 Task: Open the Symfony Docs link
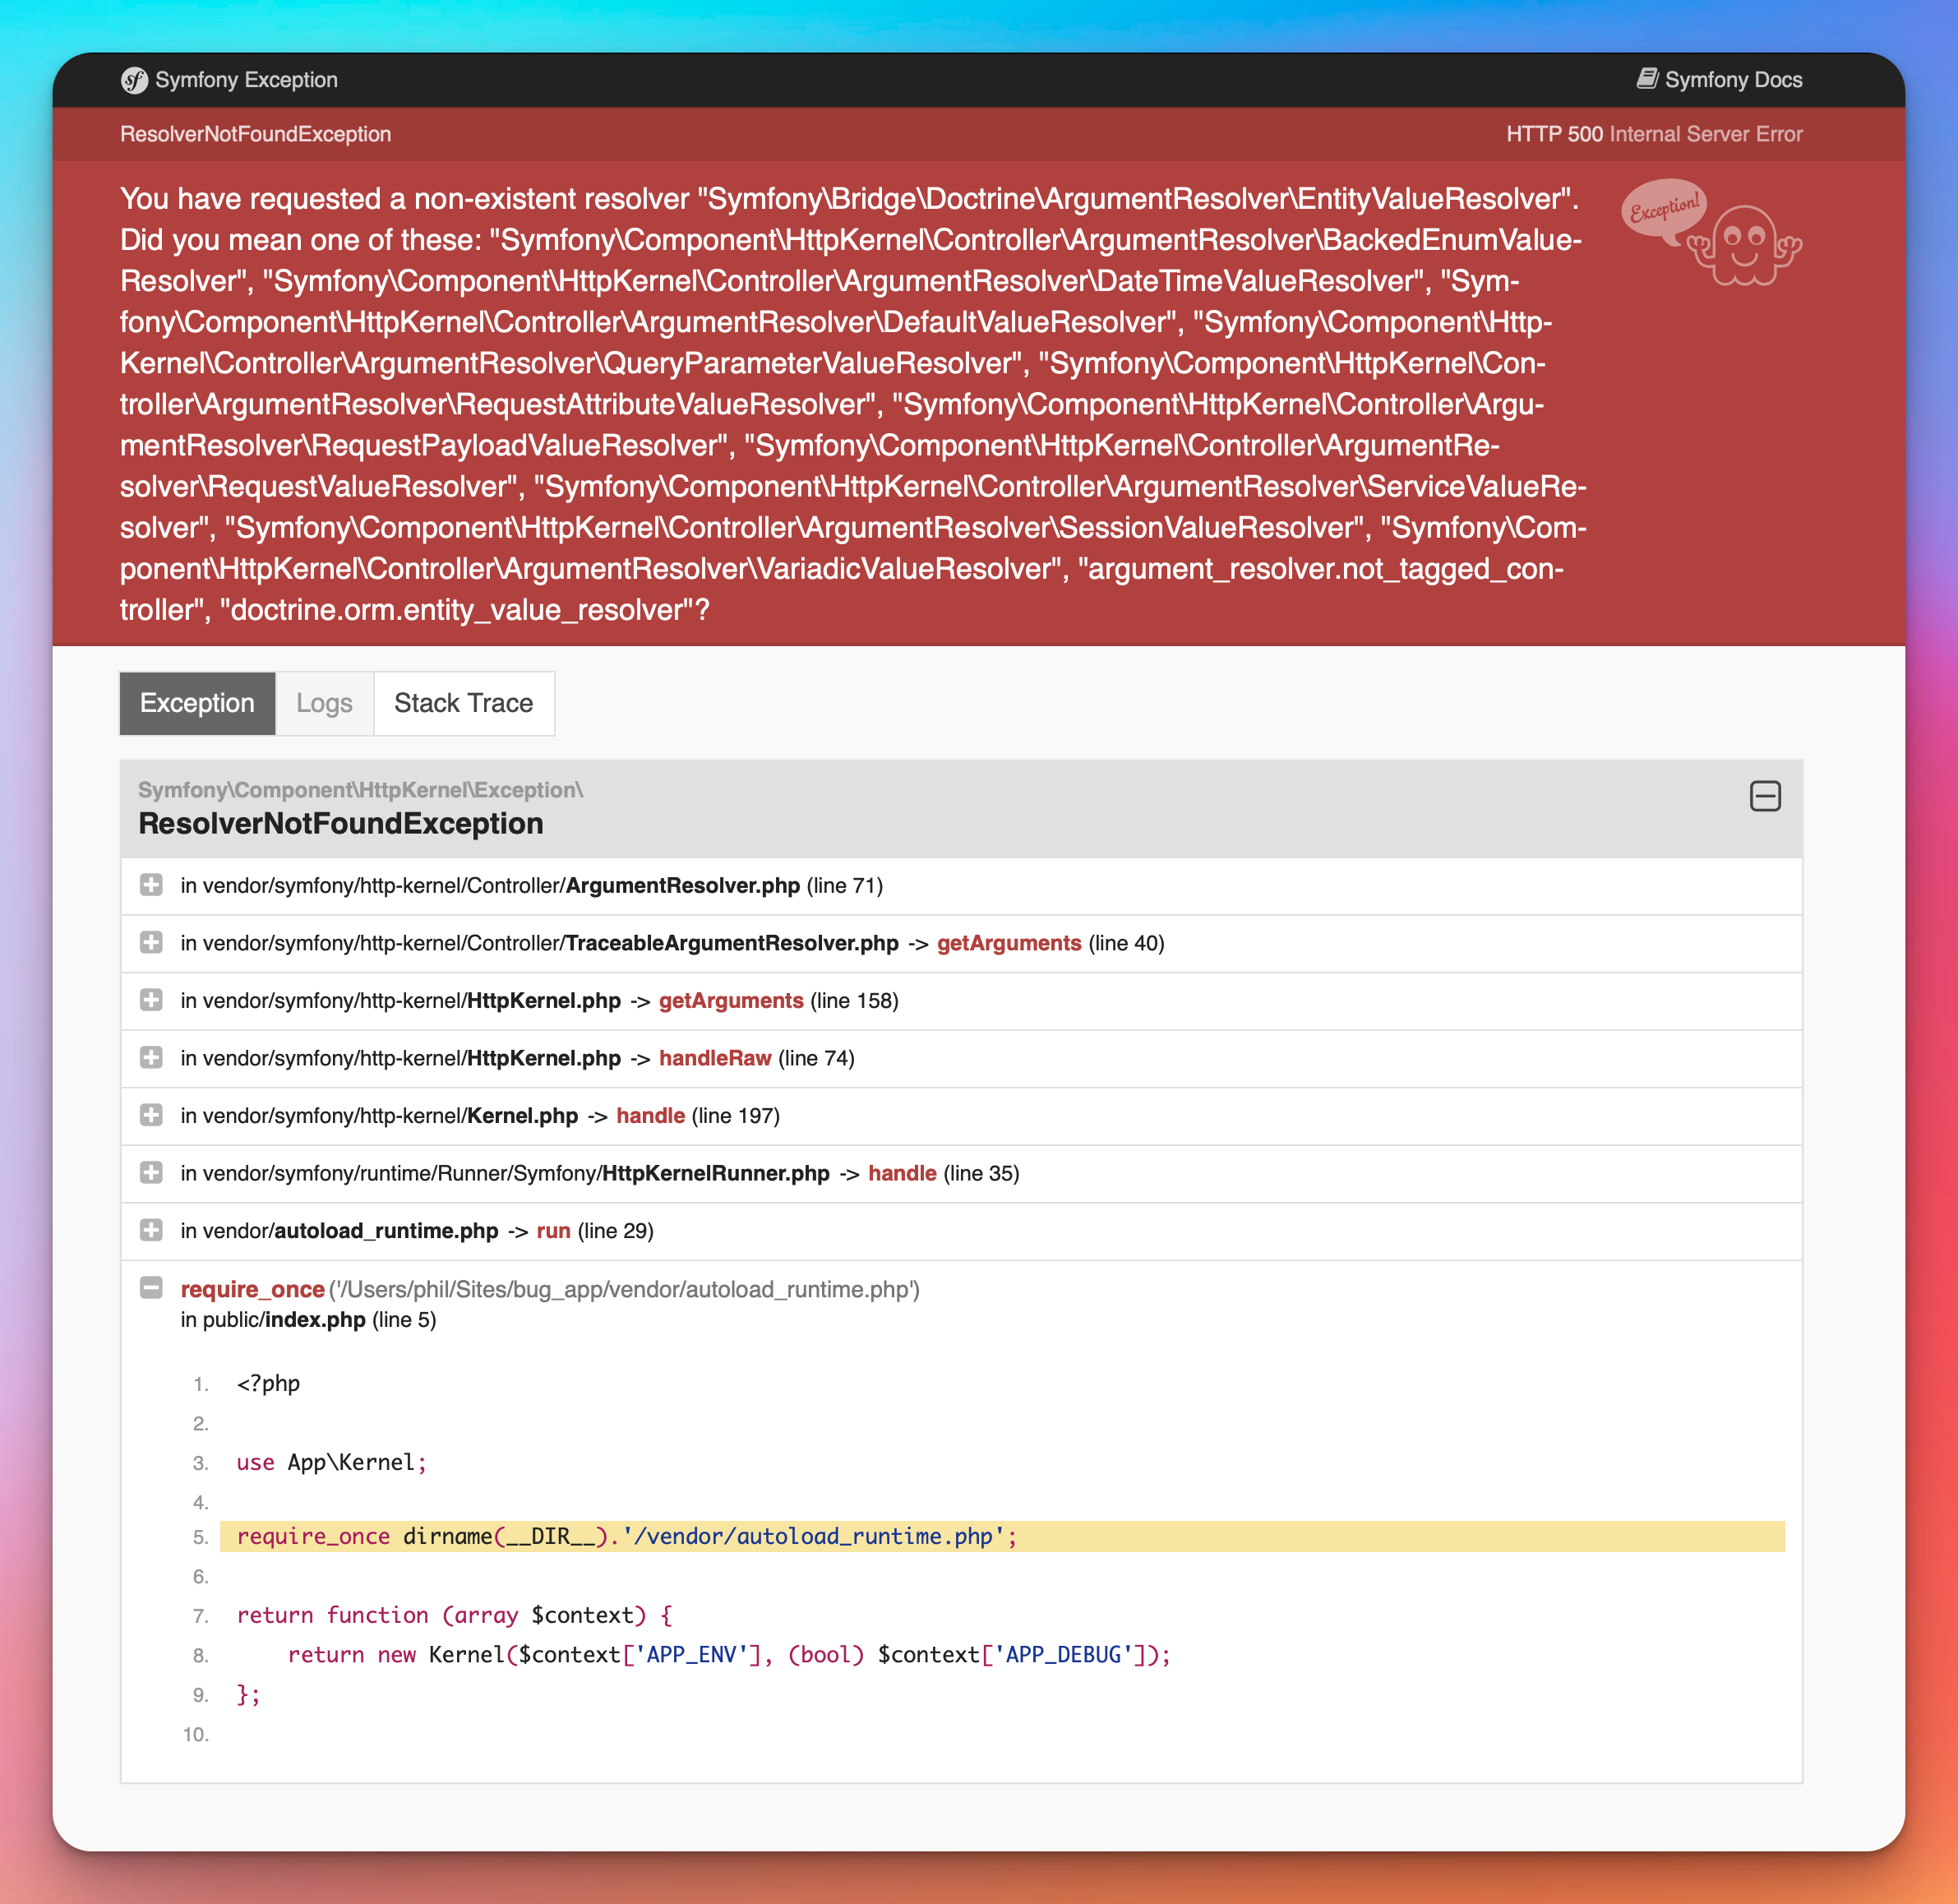(1719, 80)
